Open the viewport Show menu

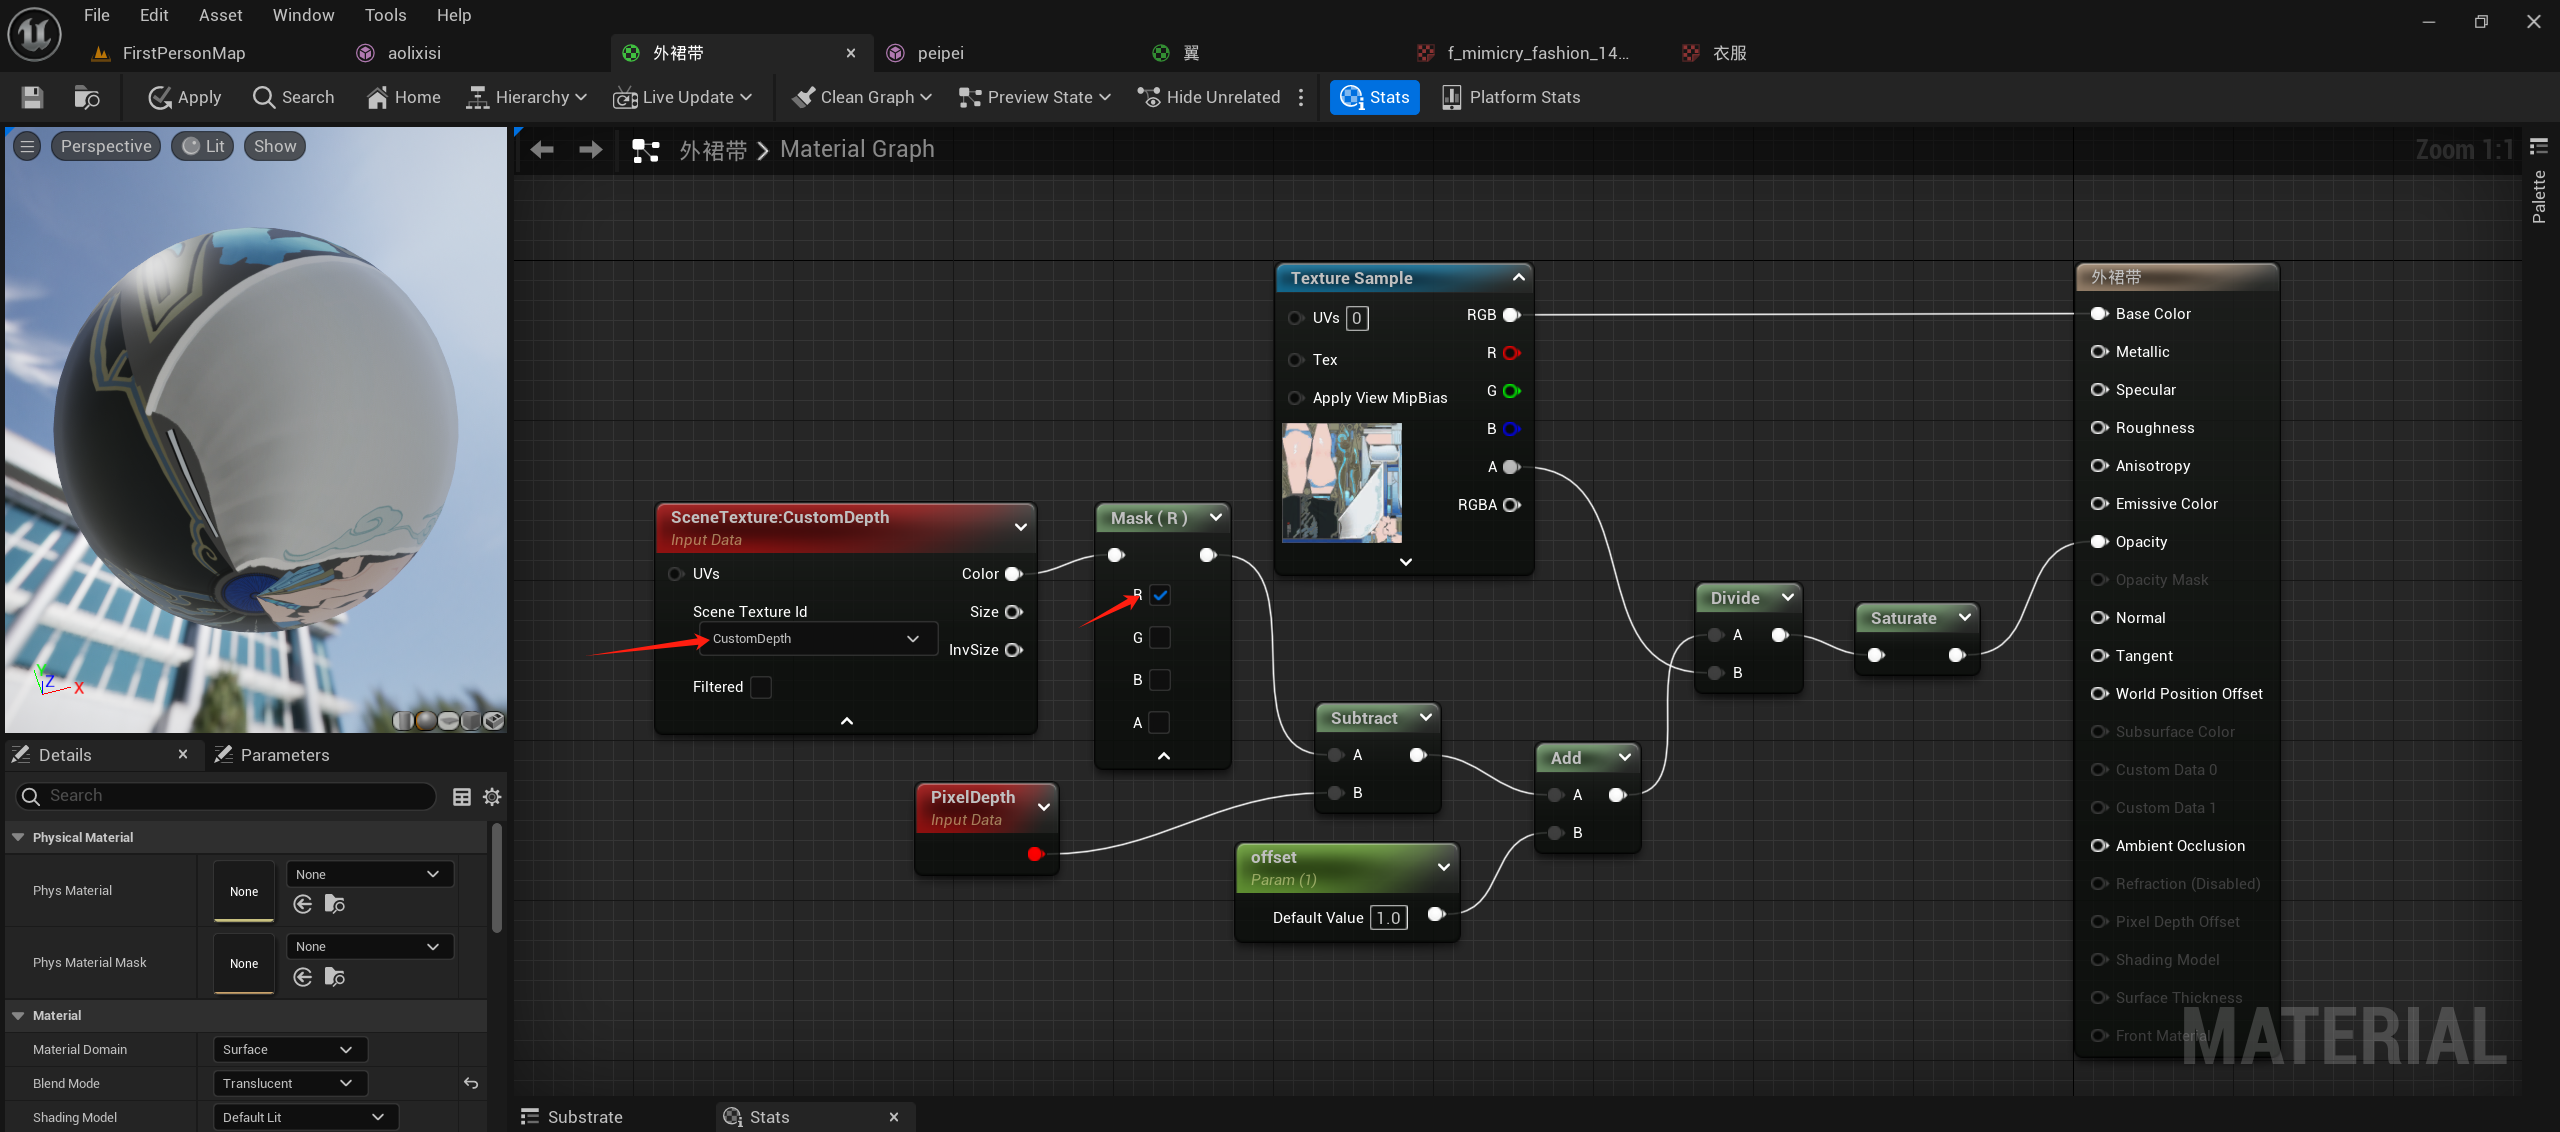click(275, 146)
